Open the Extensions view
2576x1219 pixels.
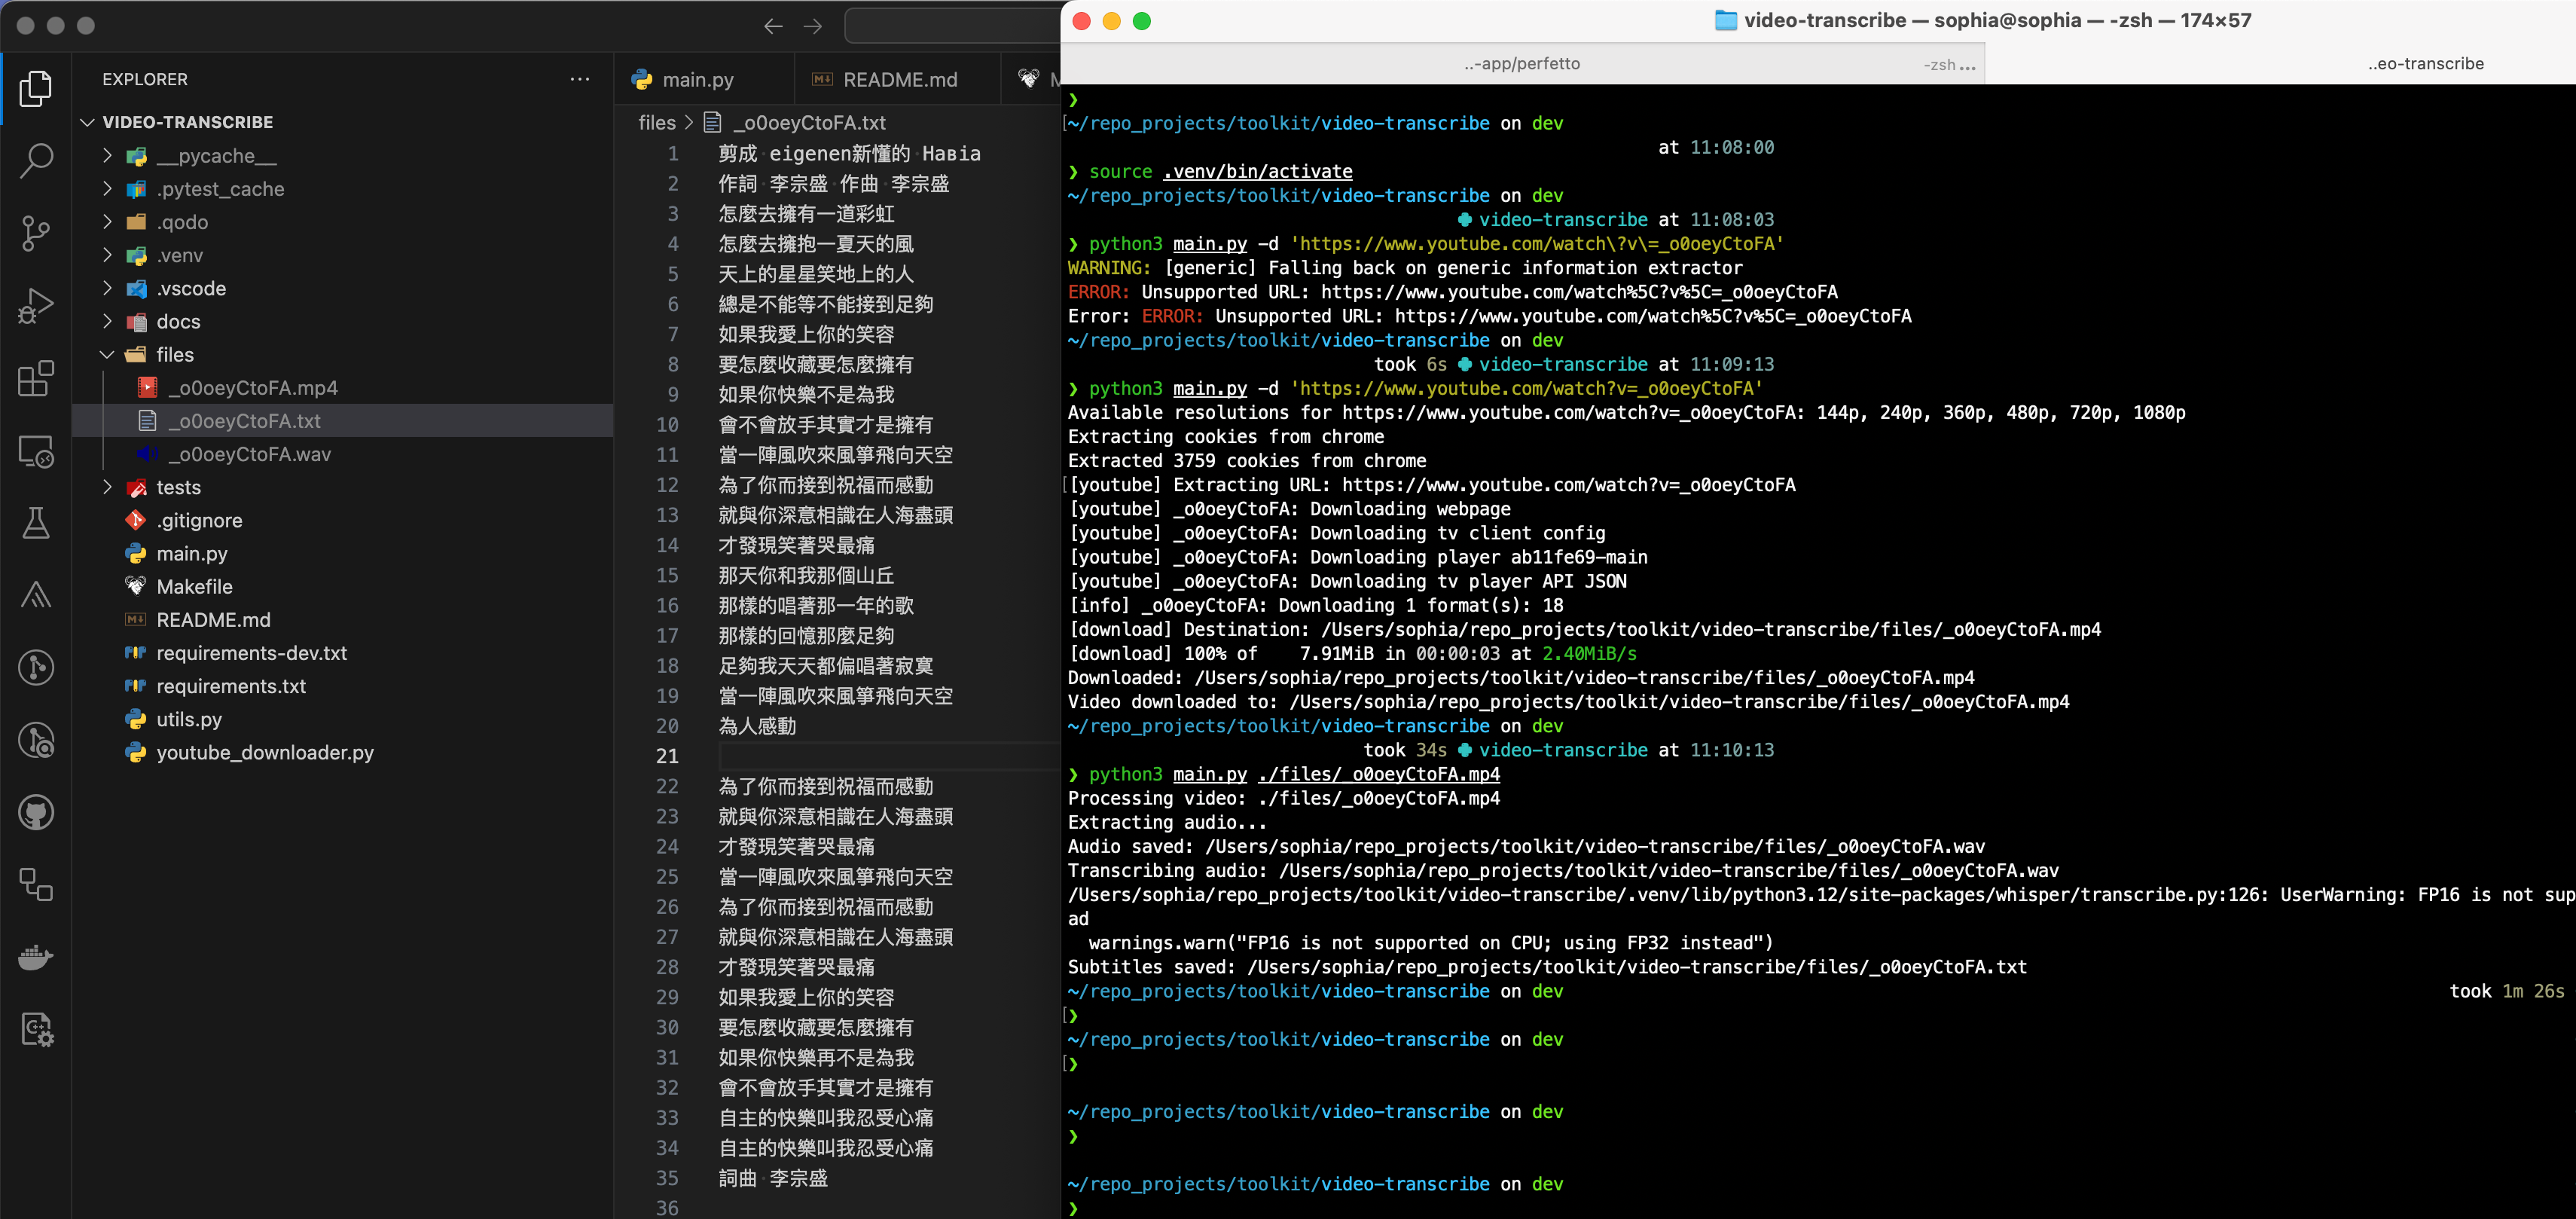coord(36,378)
